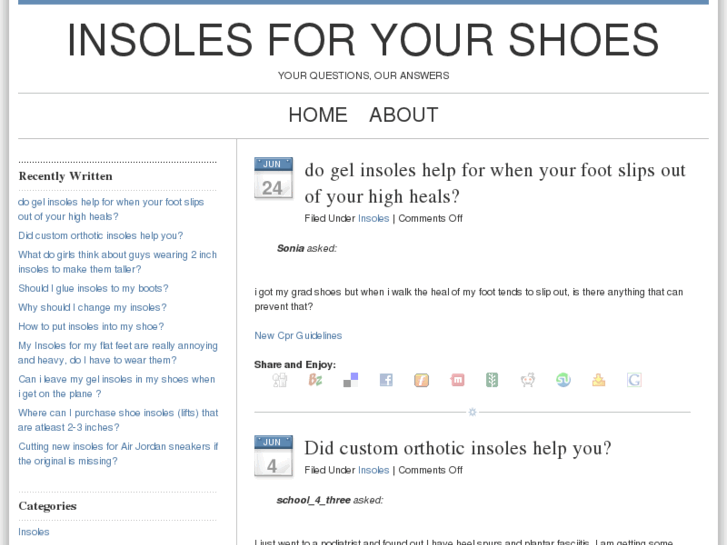The image size is (727, 545).
Task: Click the New Cpr Guidelines link
Action: [298, 336]
